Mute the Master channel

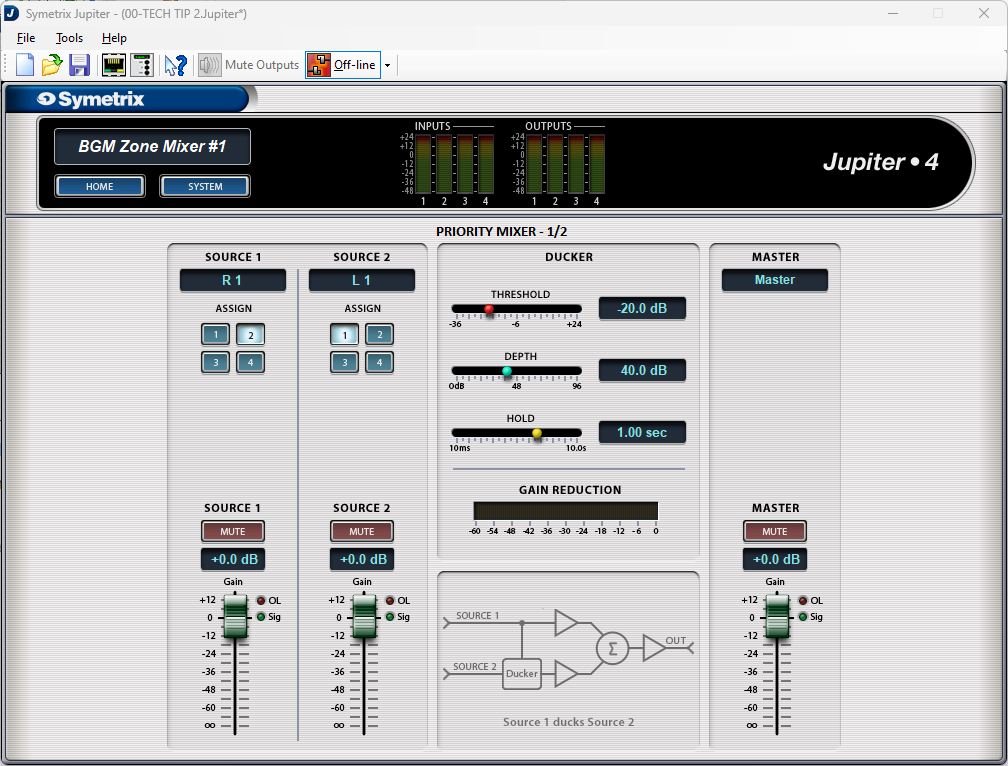click(774, 531)
